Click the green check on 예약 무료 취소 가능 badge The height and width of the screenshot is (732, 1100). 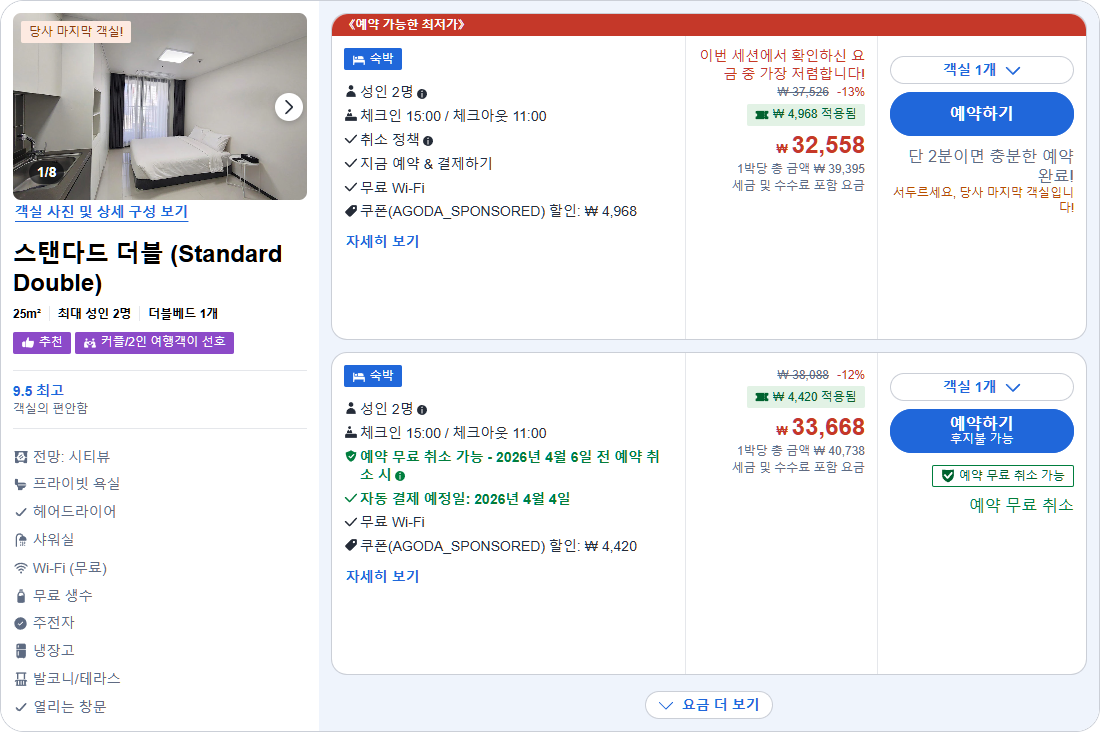[949, 475]
